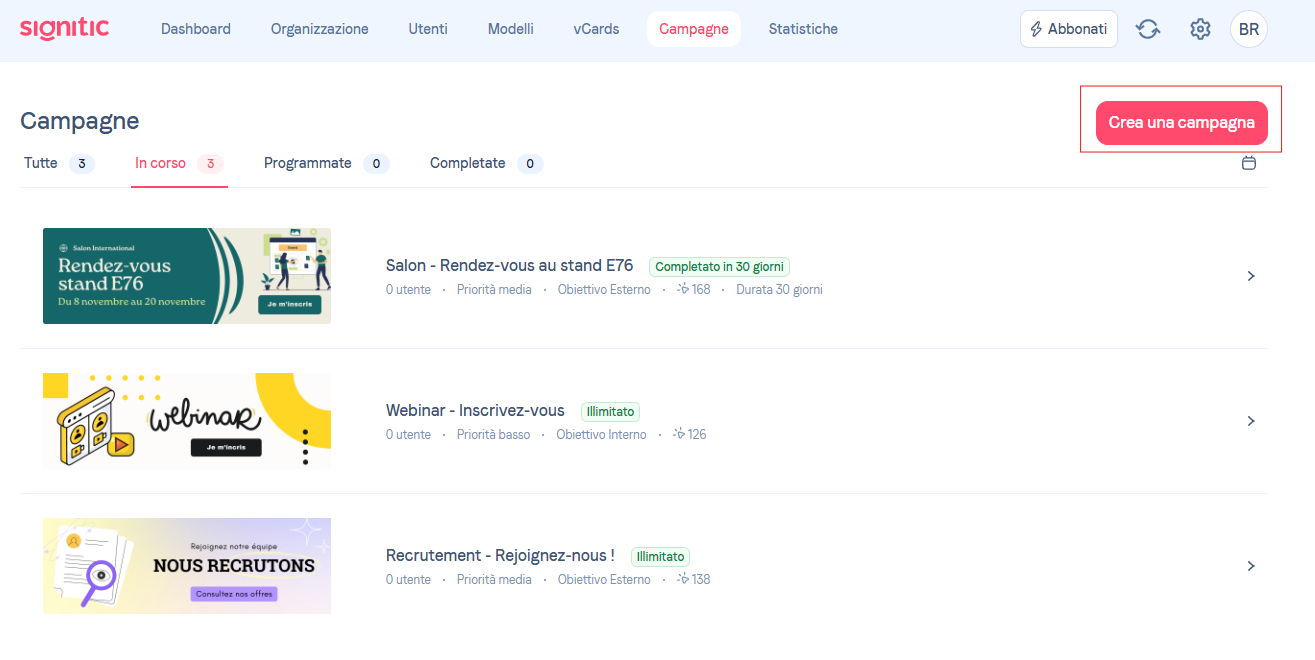Image resolution: width=1315 pixels, height=660 pixels.
Task: Open the Modelli menu
Action: click(511, 29)
